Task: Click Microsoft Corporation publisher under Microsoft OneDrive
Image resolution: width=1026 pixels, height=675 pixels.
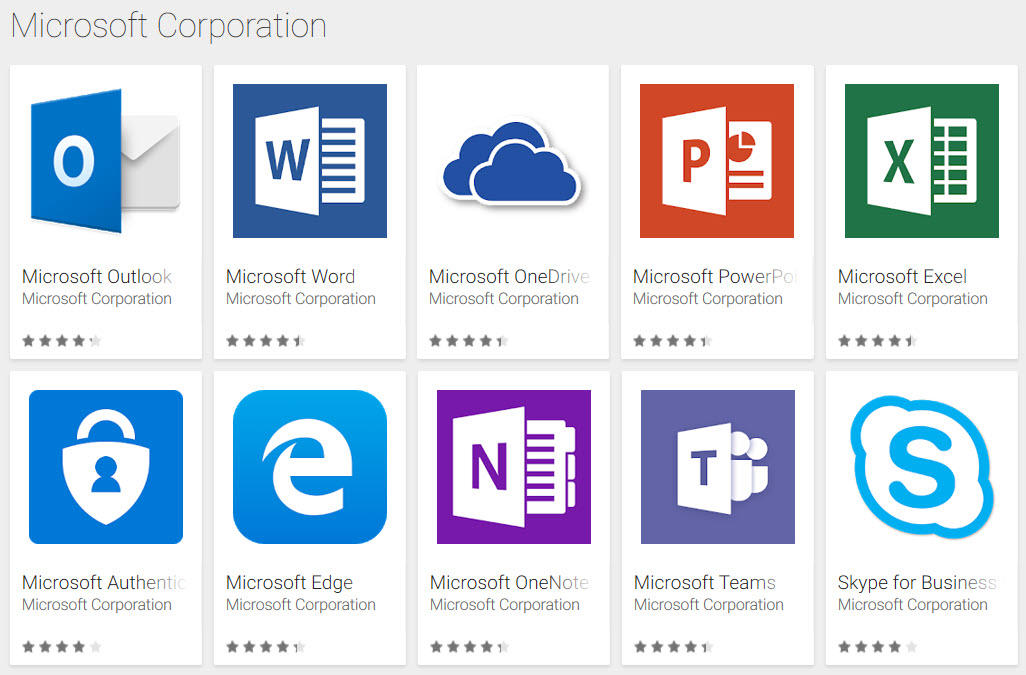Action: (x=504, y=299)
